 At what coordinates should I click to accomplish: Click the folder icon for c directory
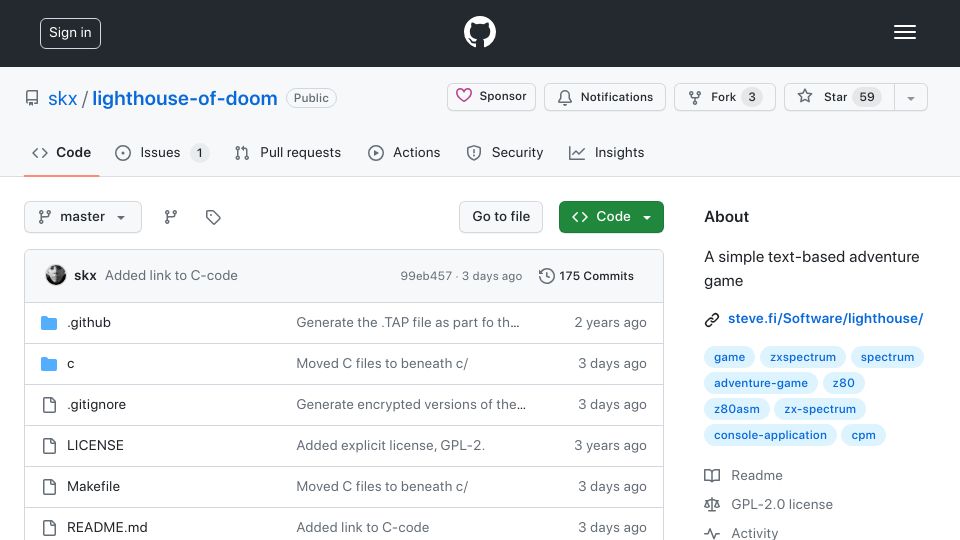click(x=49, y=364)
